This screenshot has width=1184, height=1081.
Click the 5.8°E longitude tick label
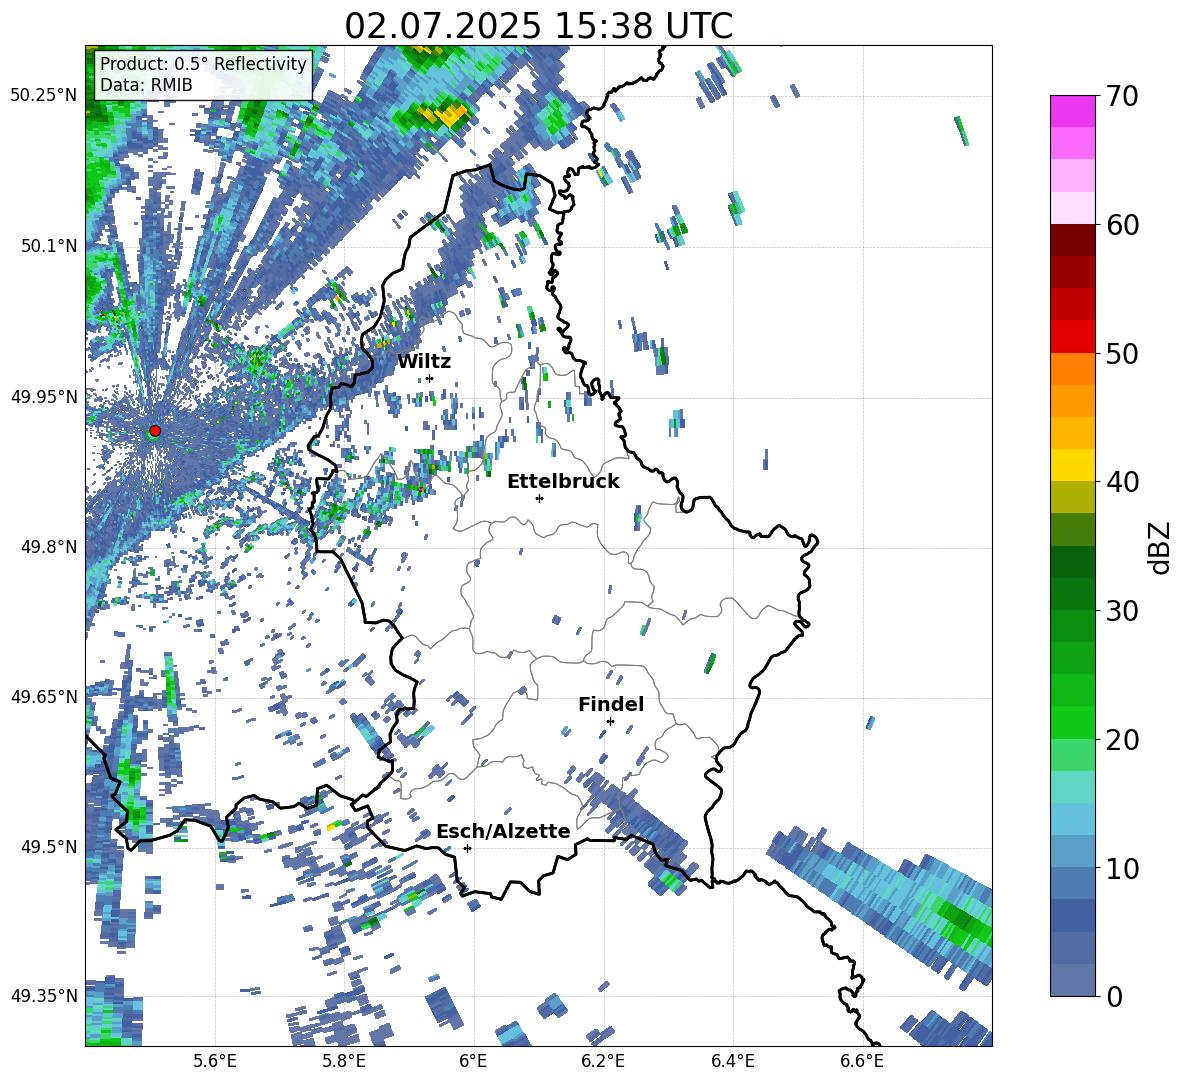(x=344, y=1061)
